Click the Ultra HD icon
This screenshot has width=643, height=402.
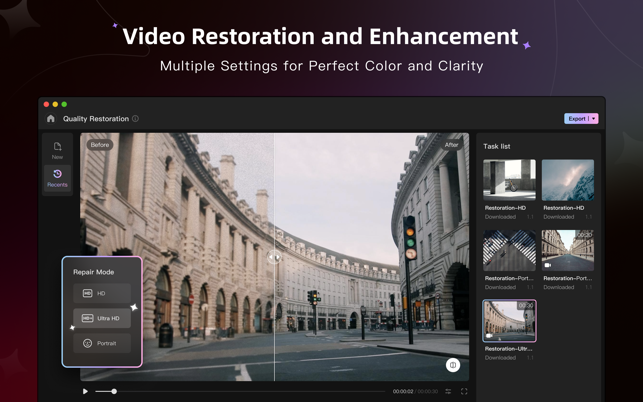click(x=87, y=318)
